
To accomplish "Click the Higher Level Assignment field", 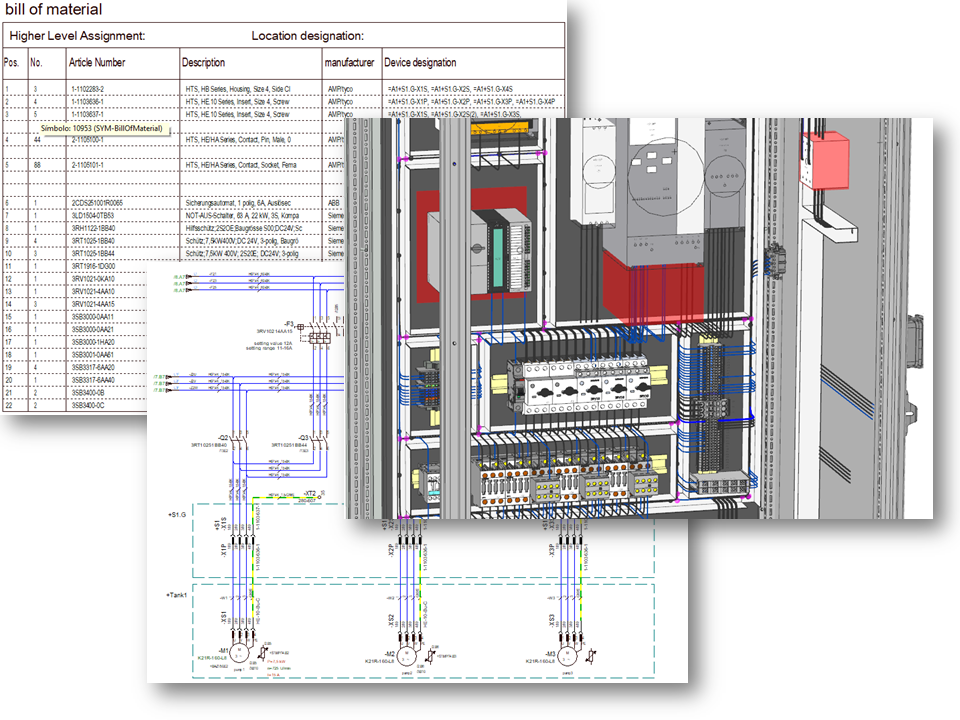I will tap(78, 36).
